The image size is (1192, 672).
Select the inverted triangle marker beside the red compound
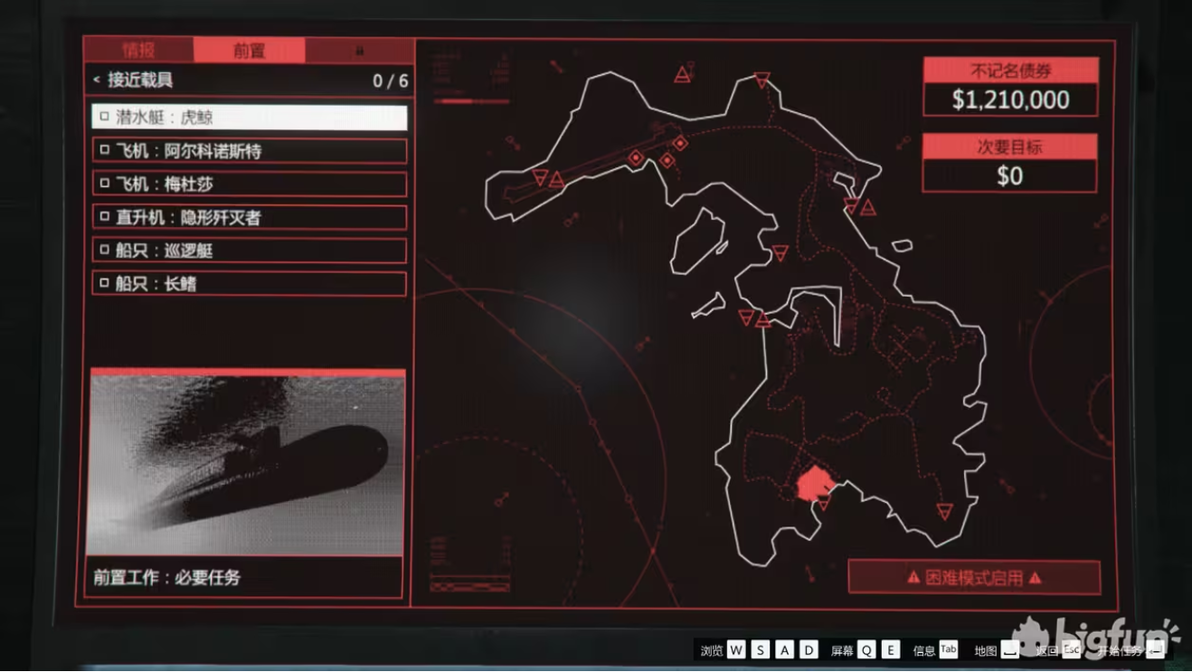tap(824, 503)
